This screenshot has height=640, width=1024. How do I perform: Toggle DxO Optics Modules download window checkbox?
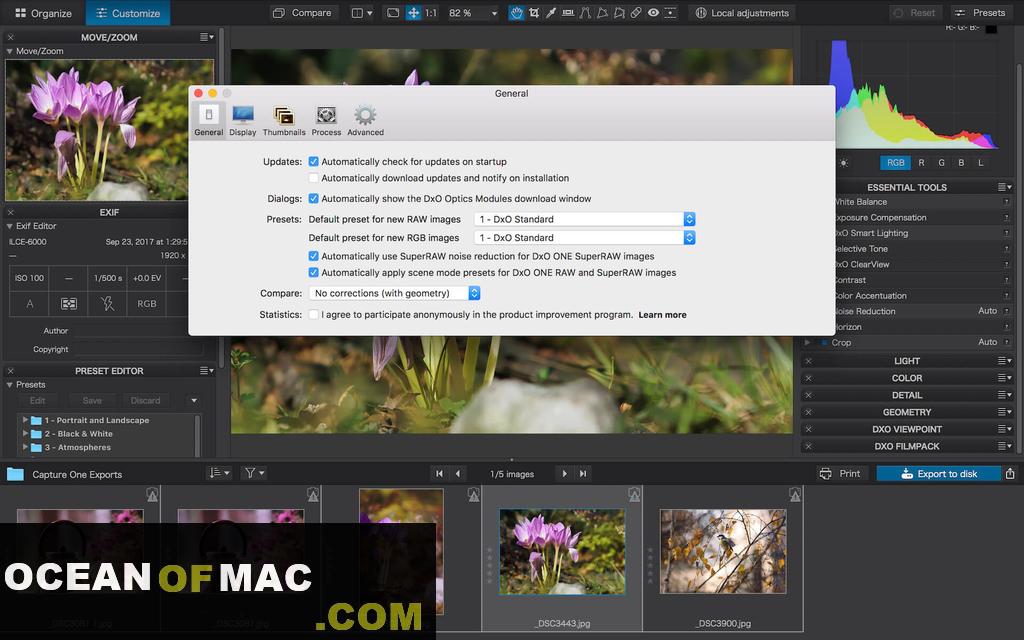(x=313, y=199)
